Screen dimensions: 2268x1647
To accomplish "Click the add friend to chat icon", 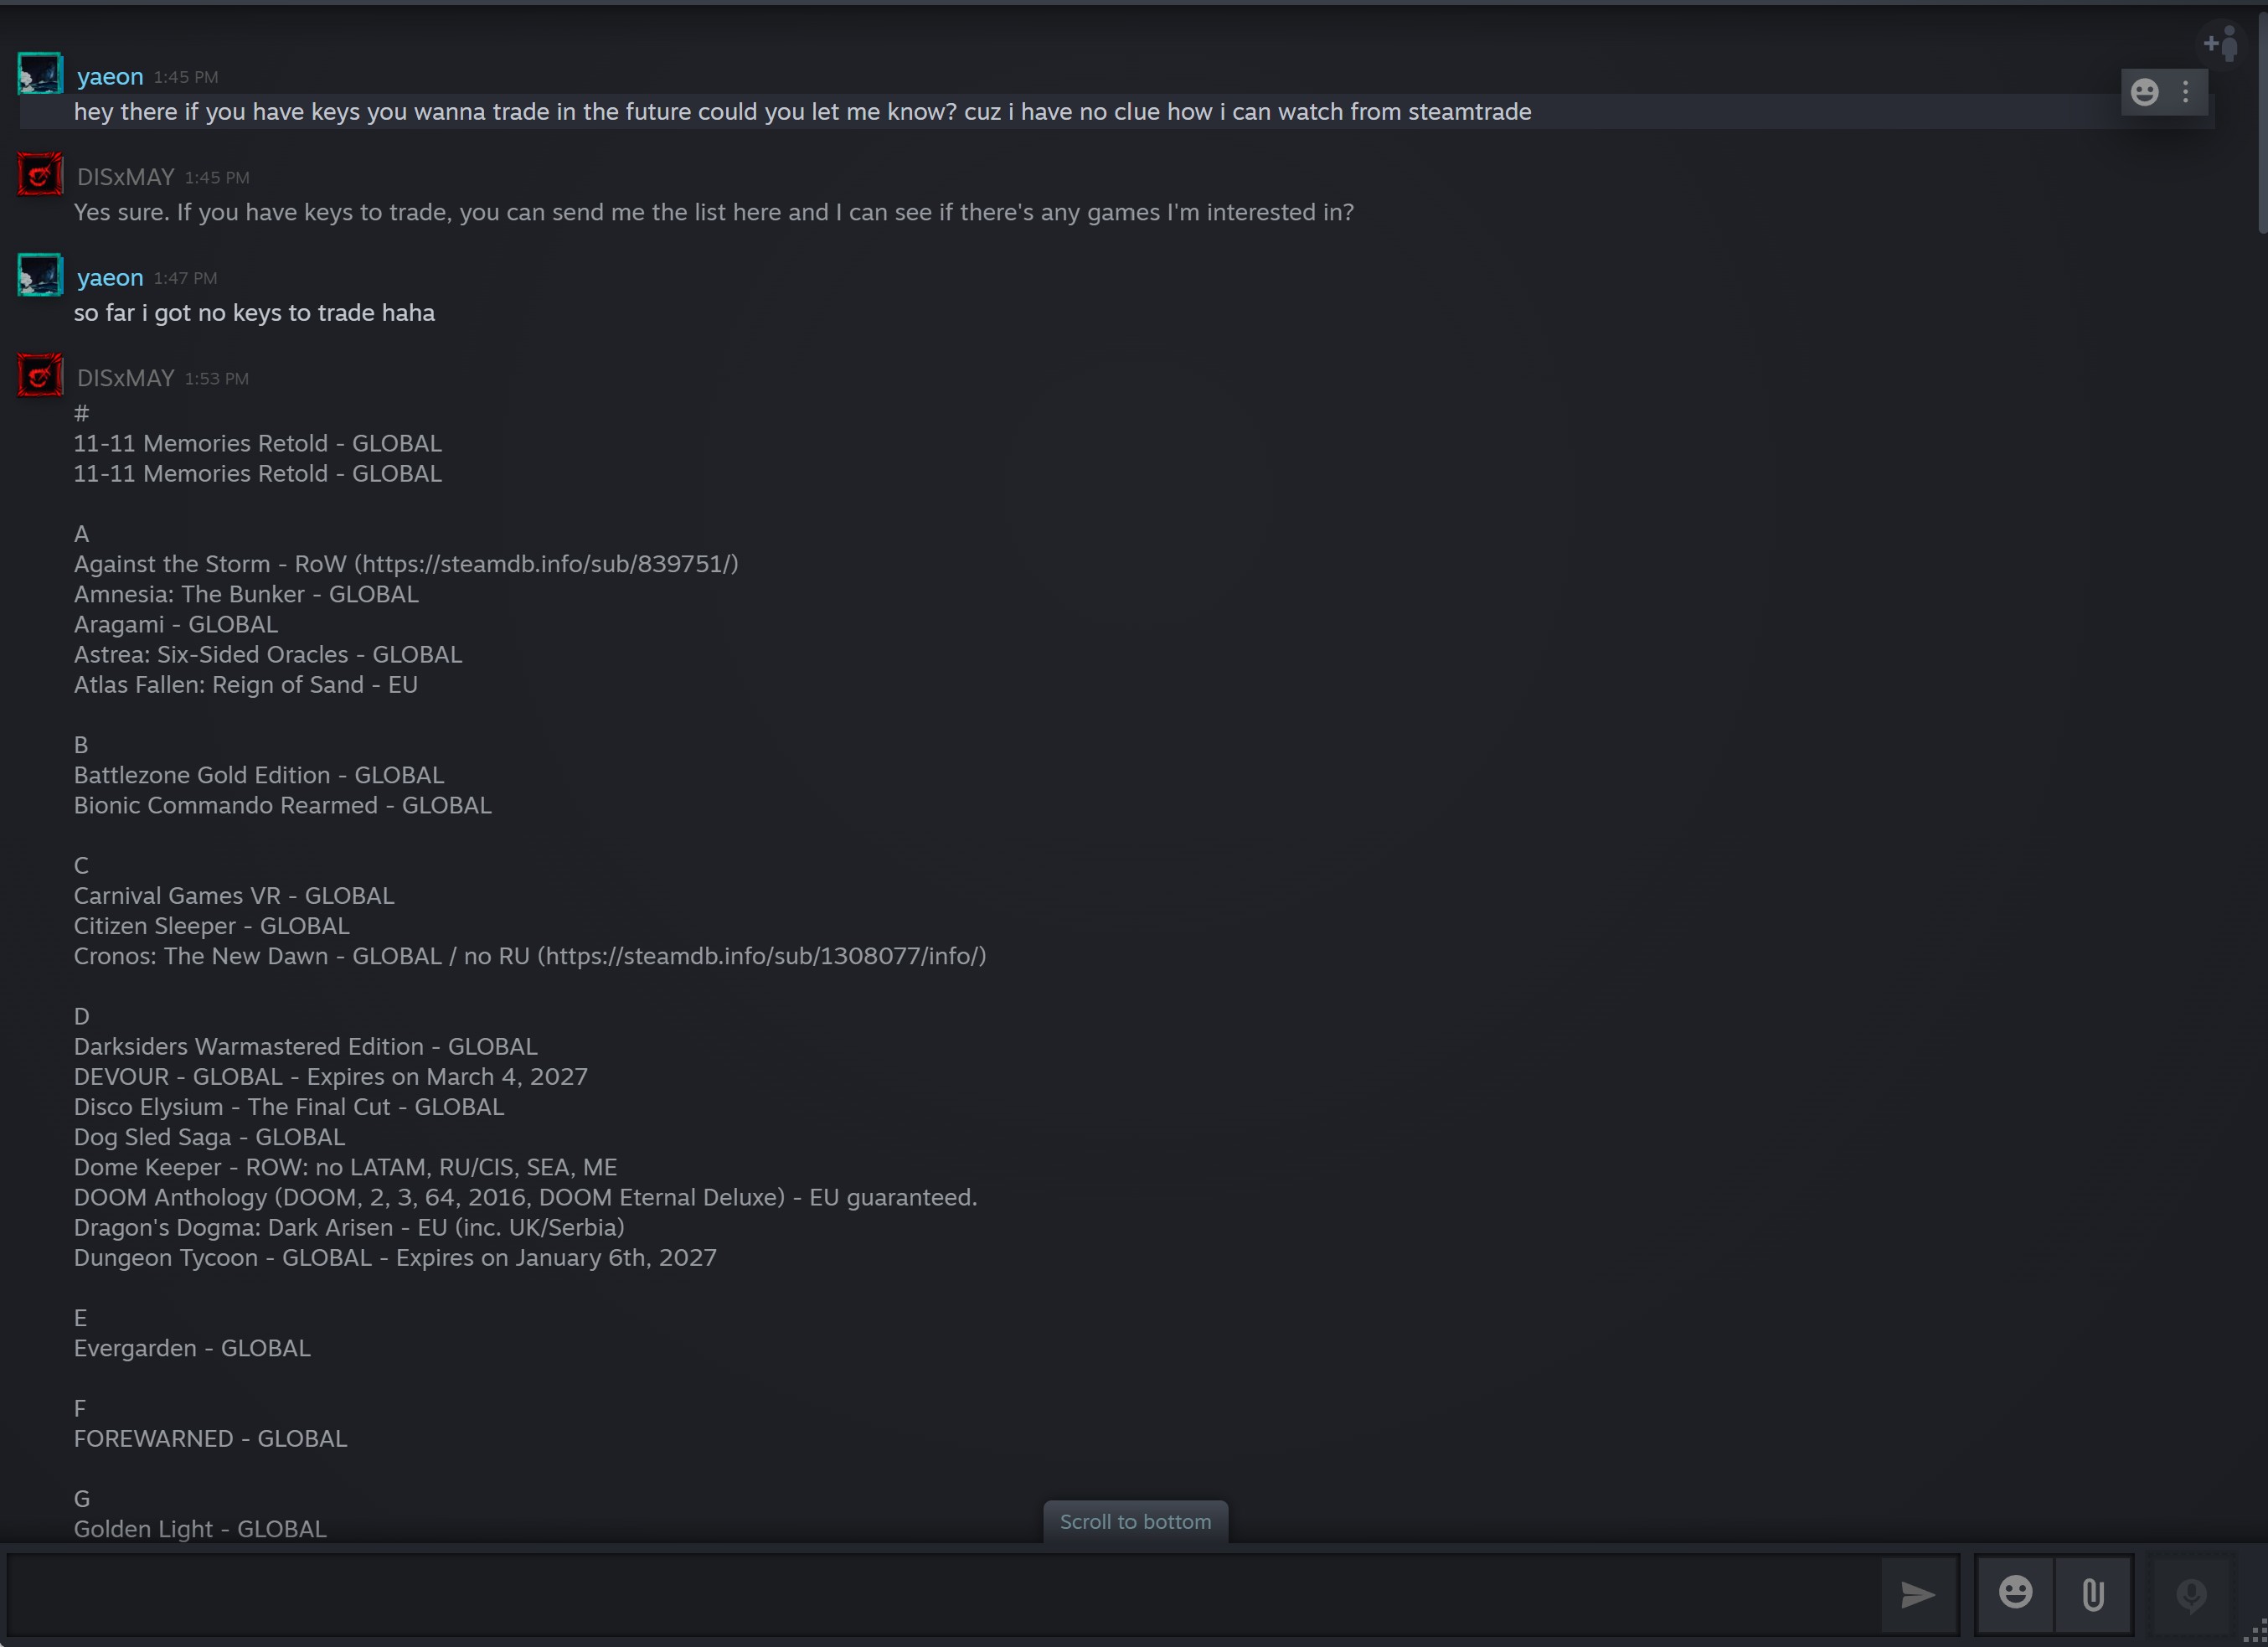I will click(x=2221, y=44).
